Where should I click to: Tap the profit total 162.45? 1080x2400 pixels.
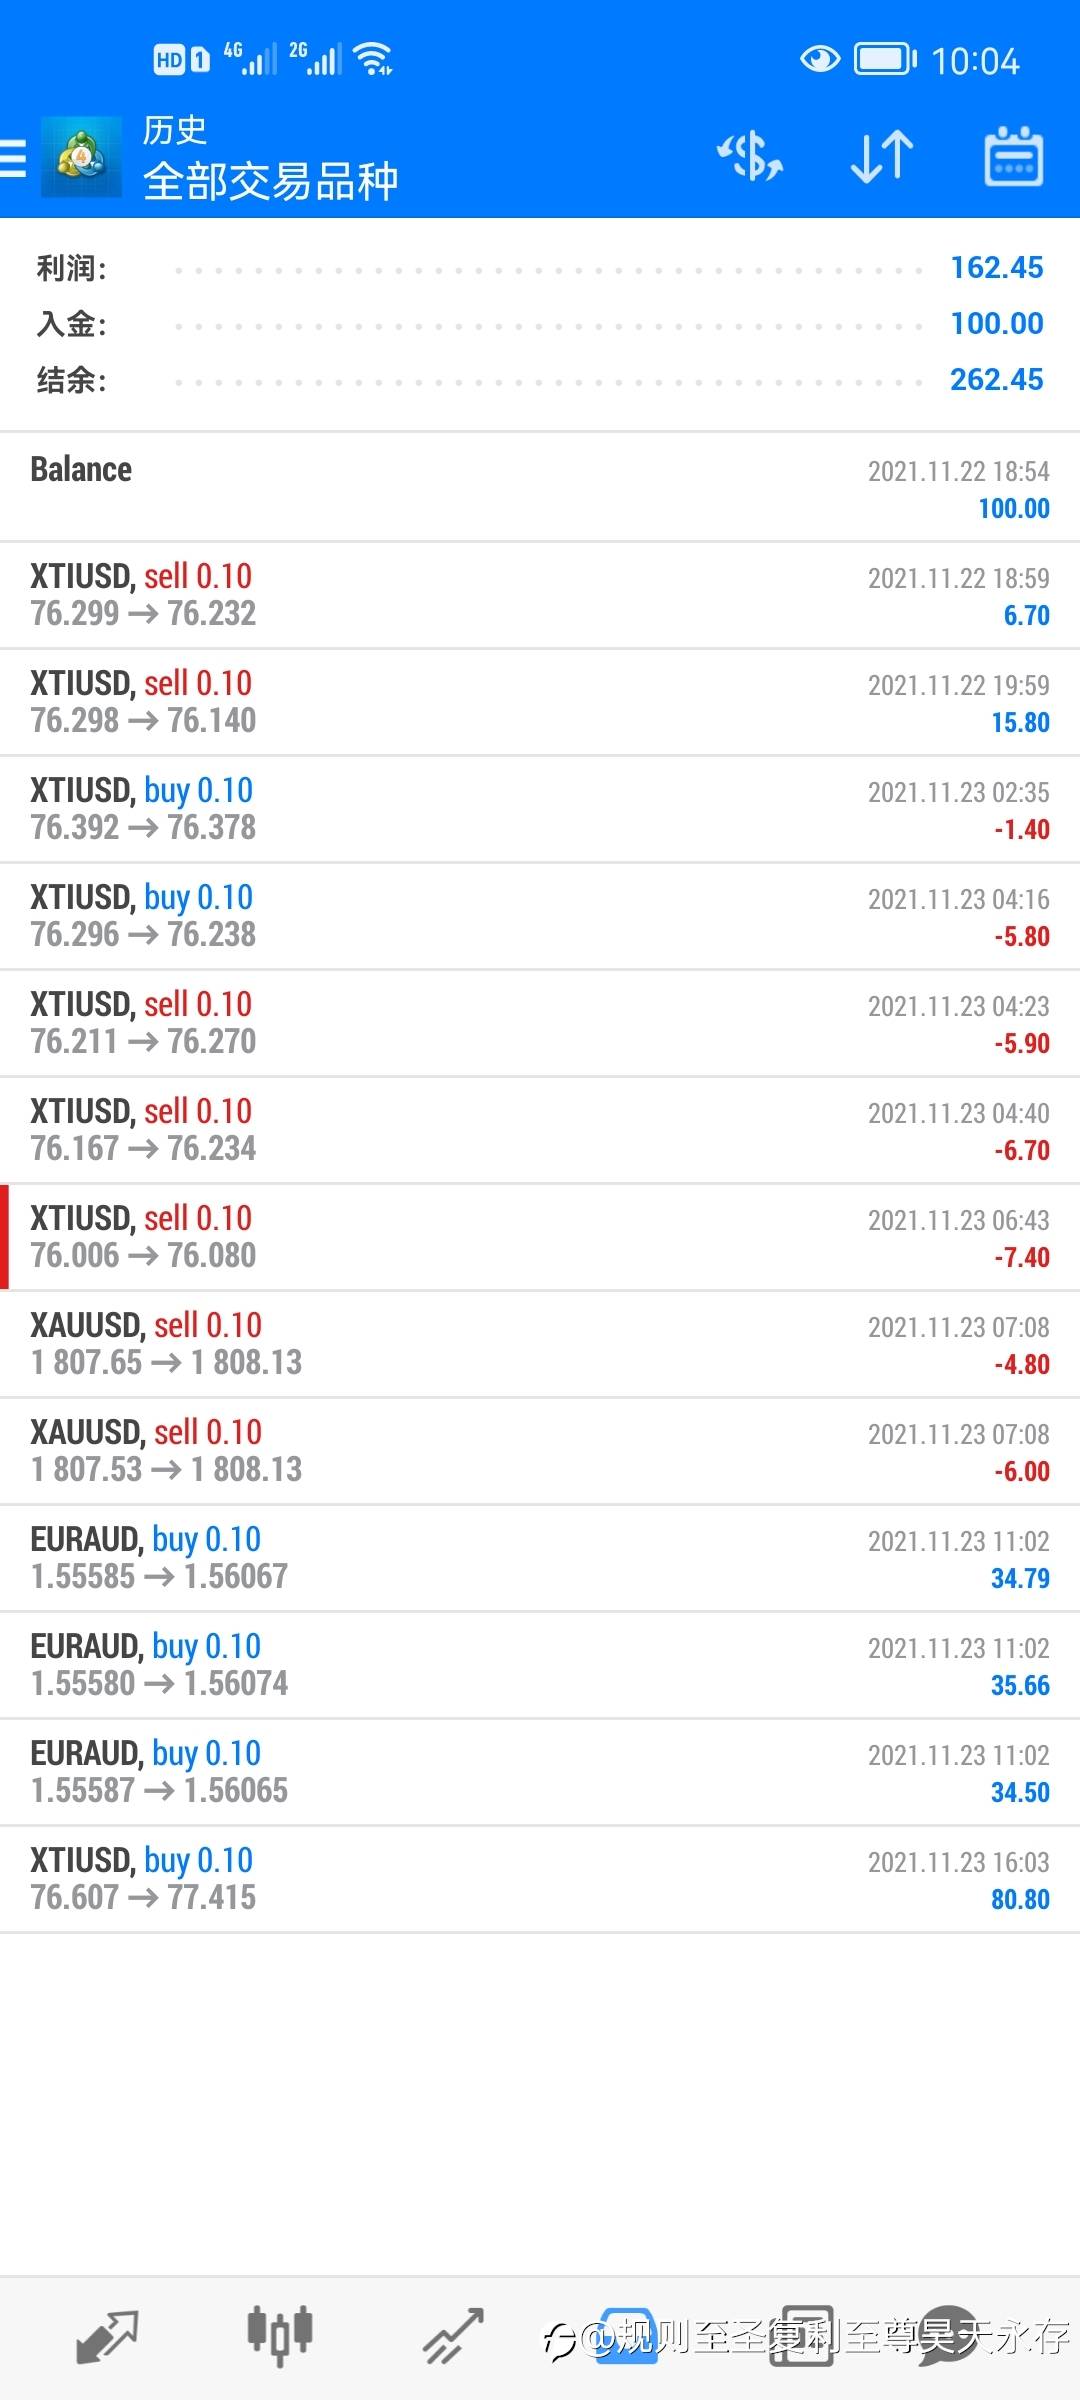[996, 268]
